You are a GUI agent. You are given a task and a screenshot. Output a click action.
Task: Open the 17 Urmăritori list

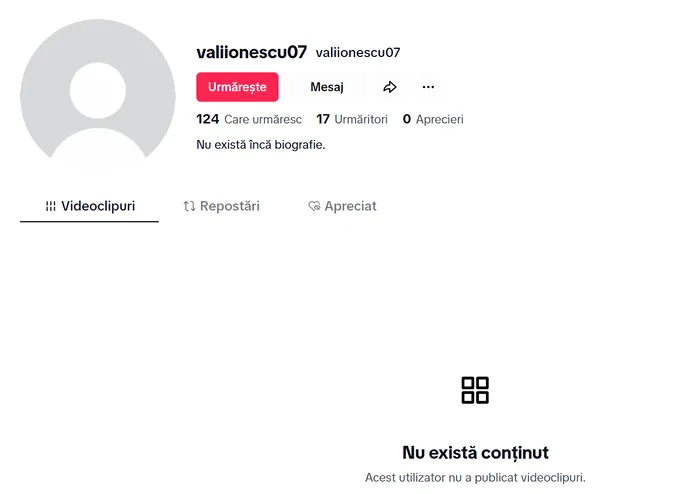pyautogui.click(x=352, y=119)
